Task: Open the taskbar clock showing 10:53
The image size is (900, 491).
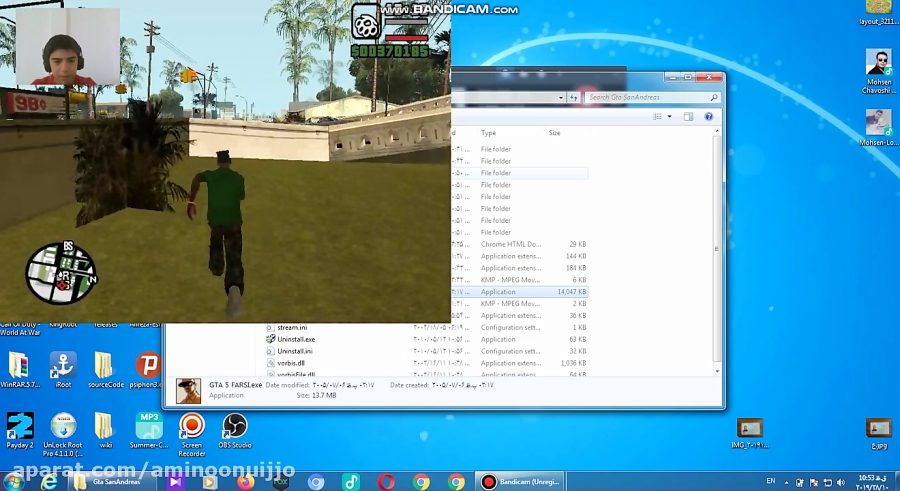Action: point(874,482)
